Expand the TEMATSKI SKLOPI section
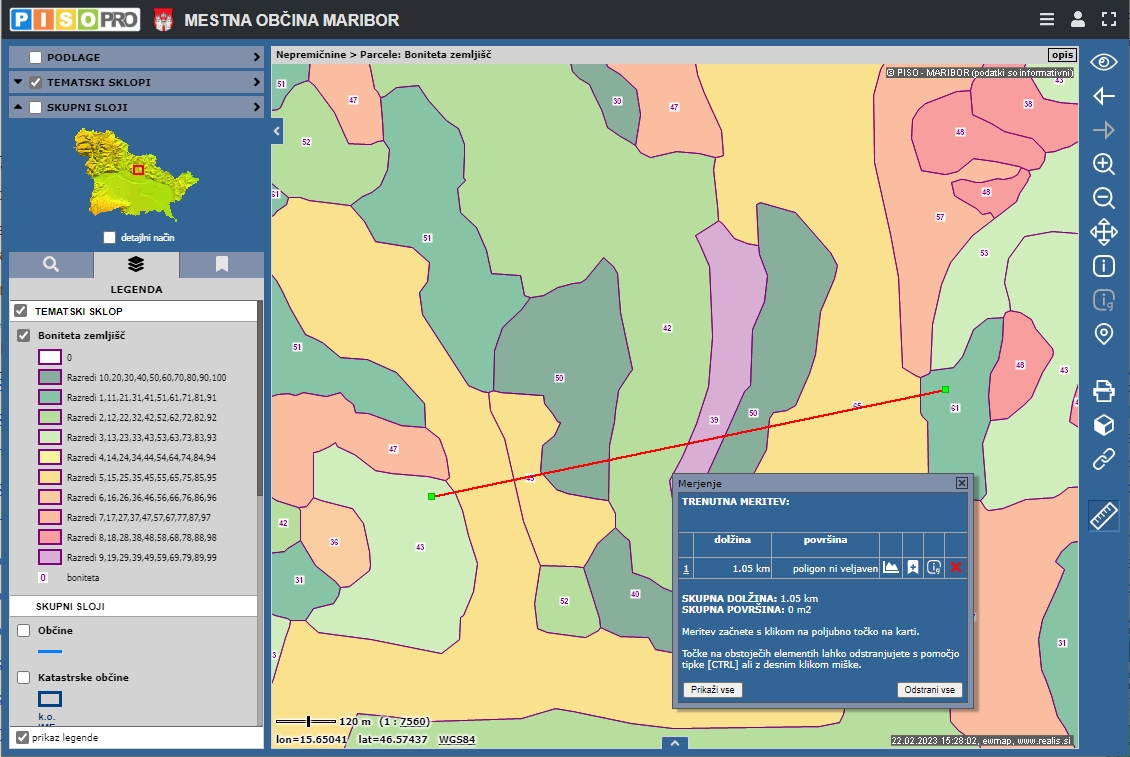 pos(256,82)
